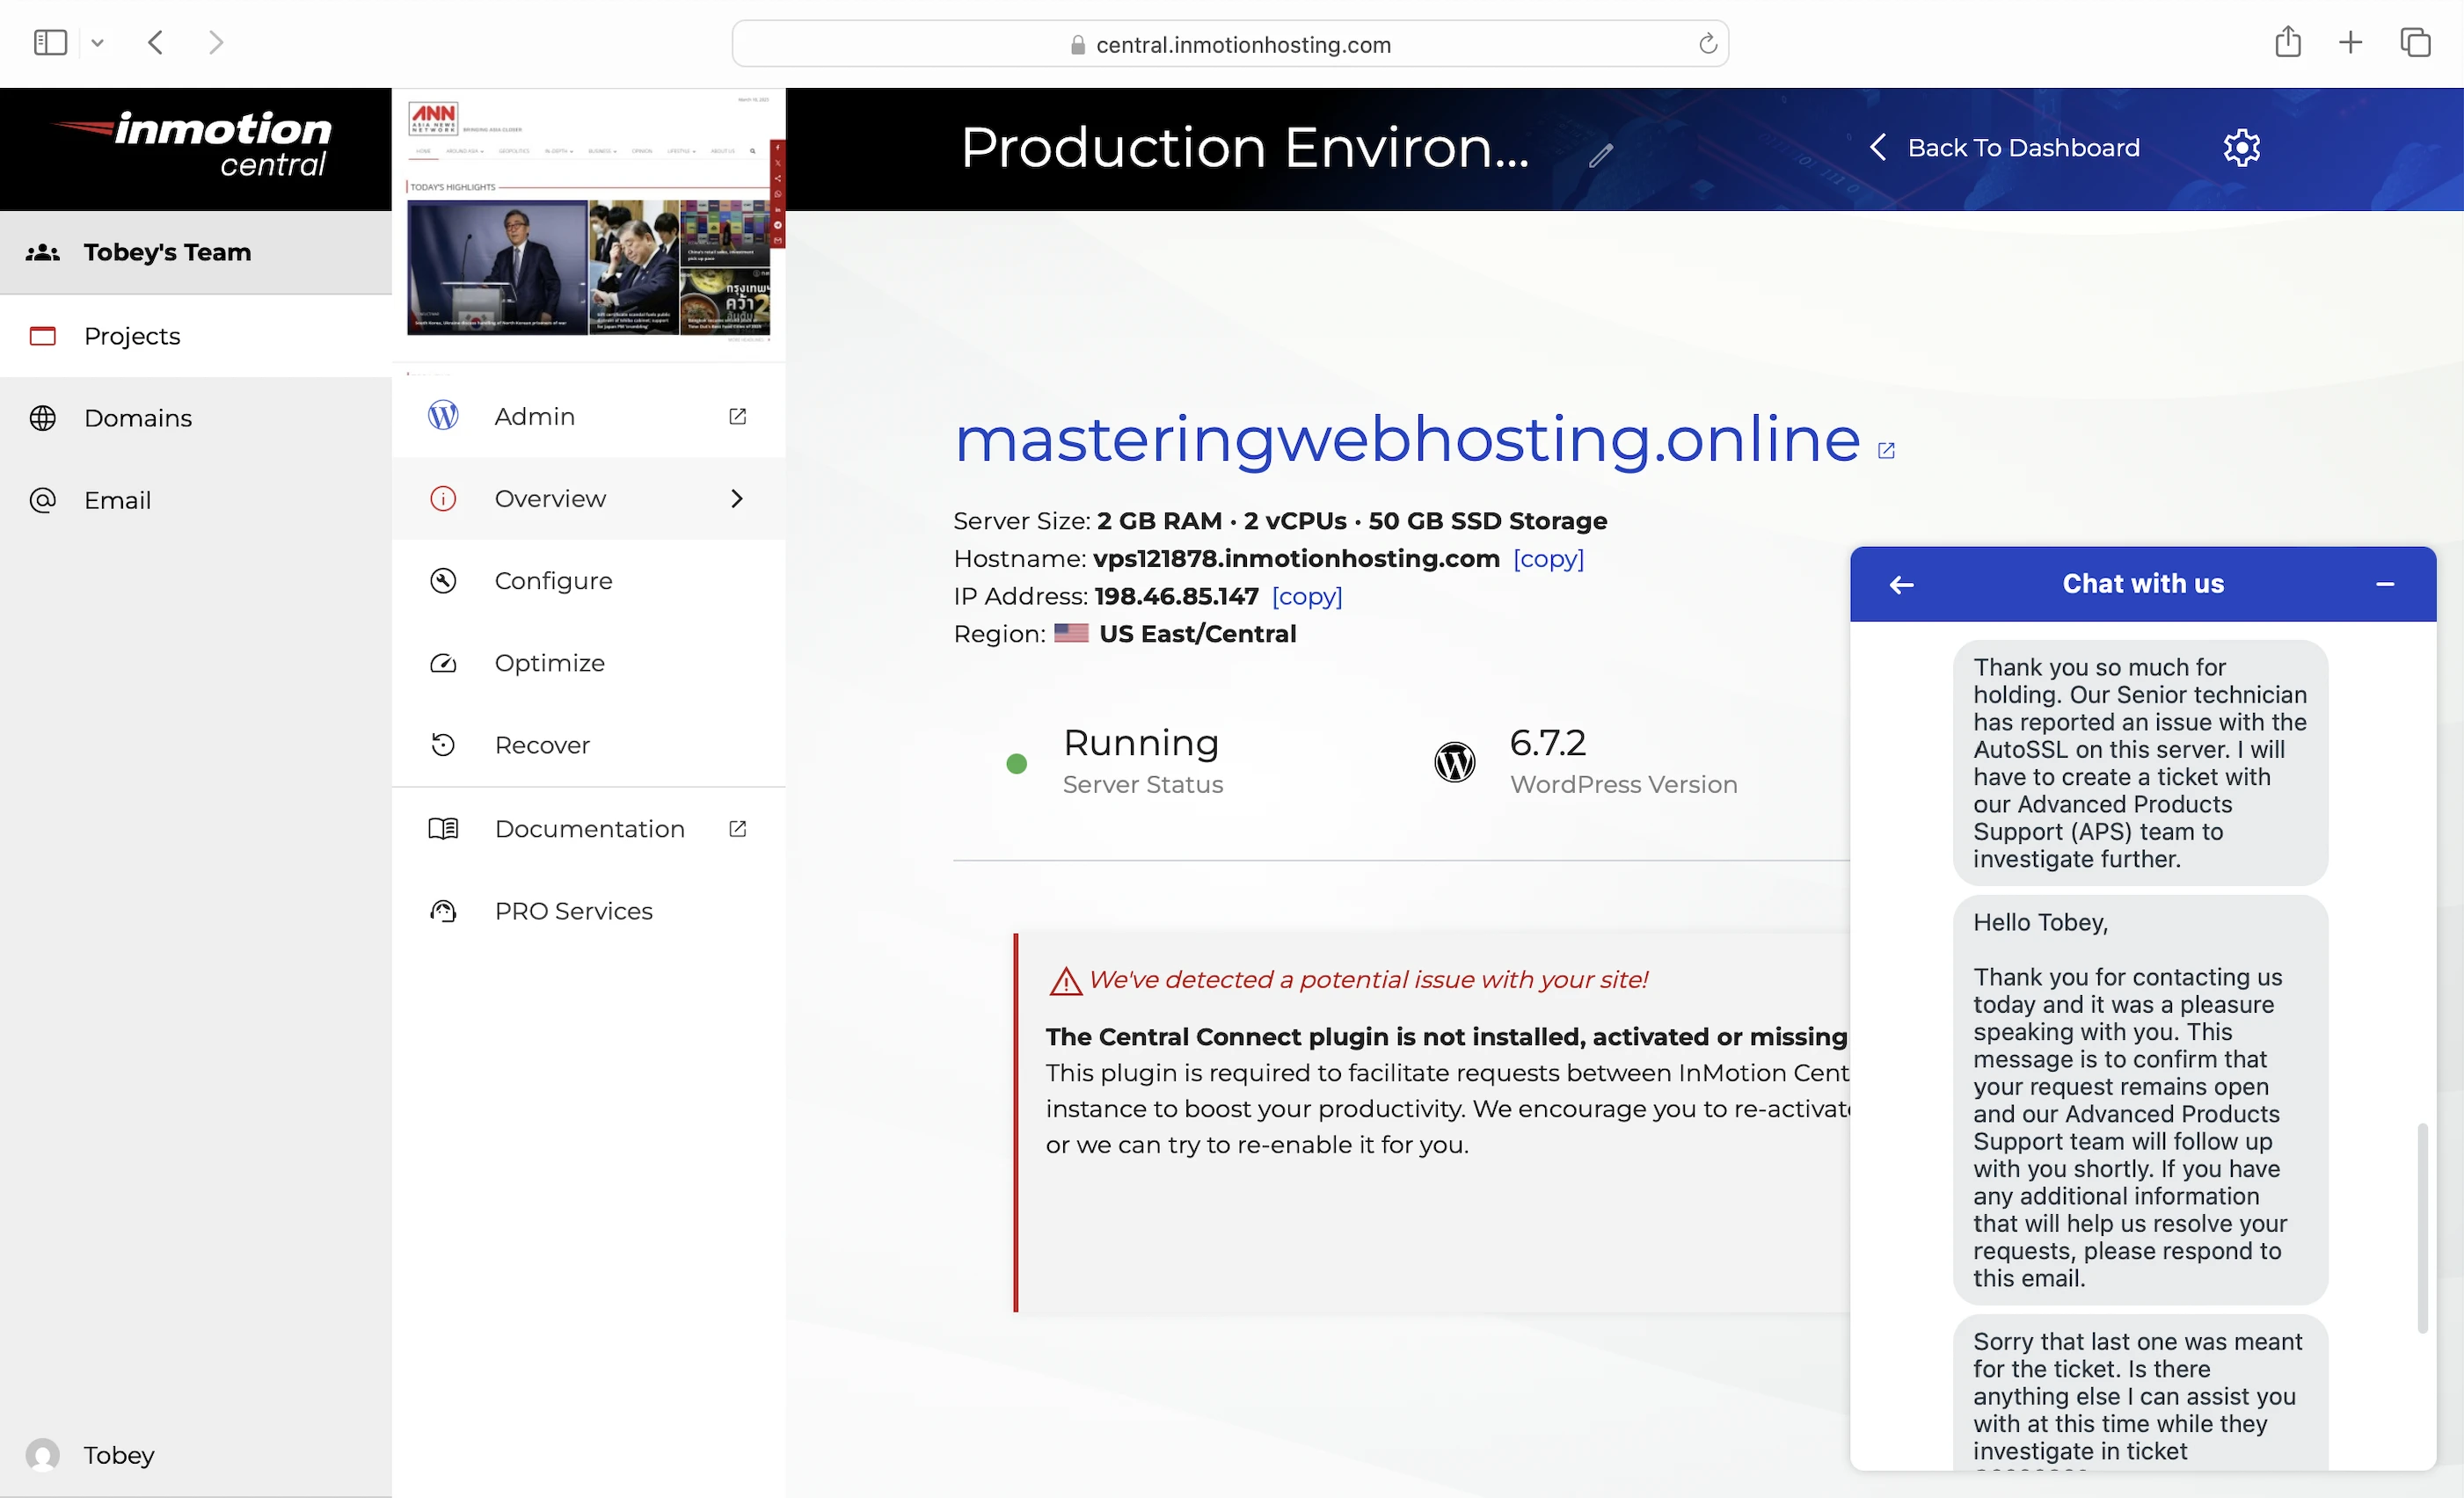This screenshot has height=1498, width=2464.
Task: Copy the hostname using copy link
Action: 1548,558
